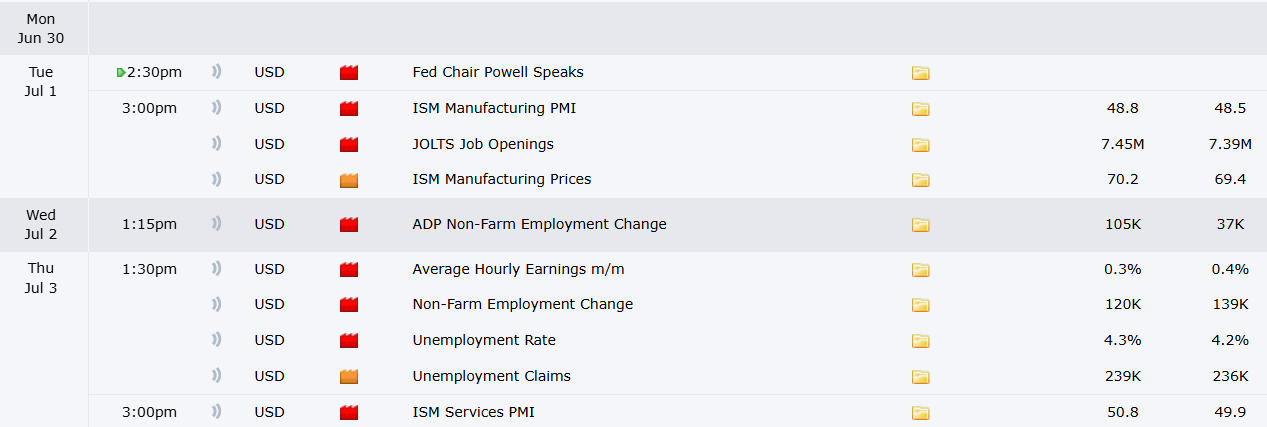
Task: Click orange impact icon for Unemployment Claims
Action: pos(349,377)
